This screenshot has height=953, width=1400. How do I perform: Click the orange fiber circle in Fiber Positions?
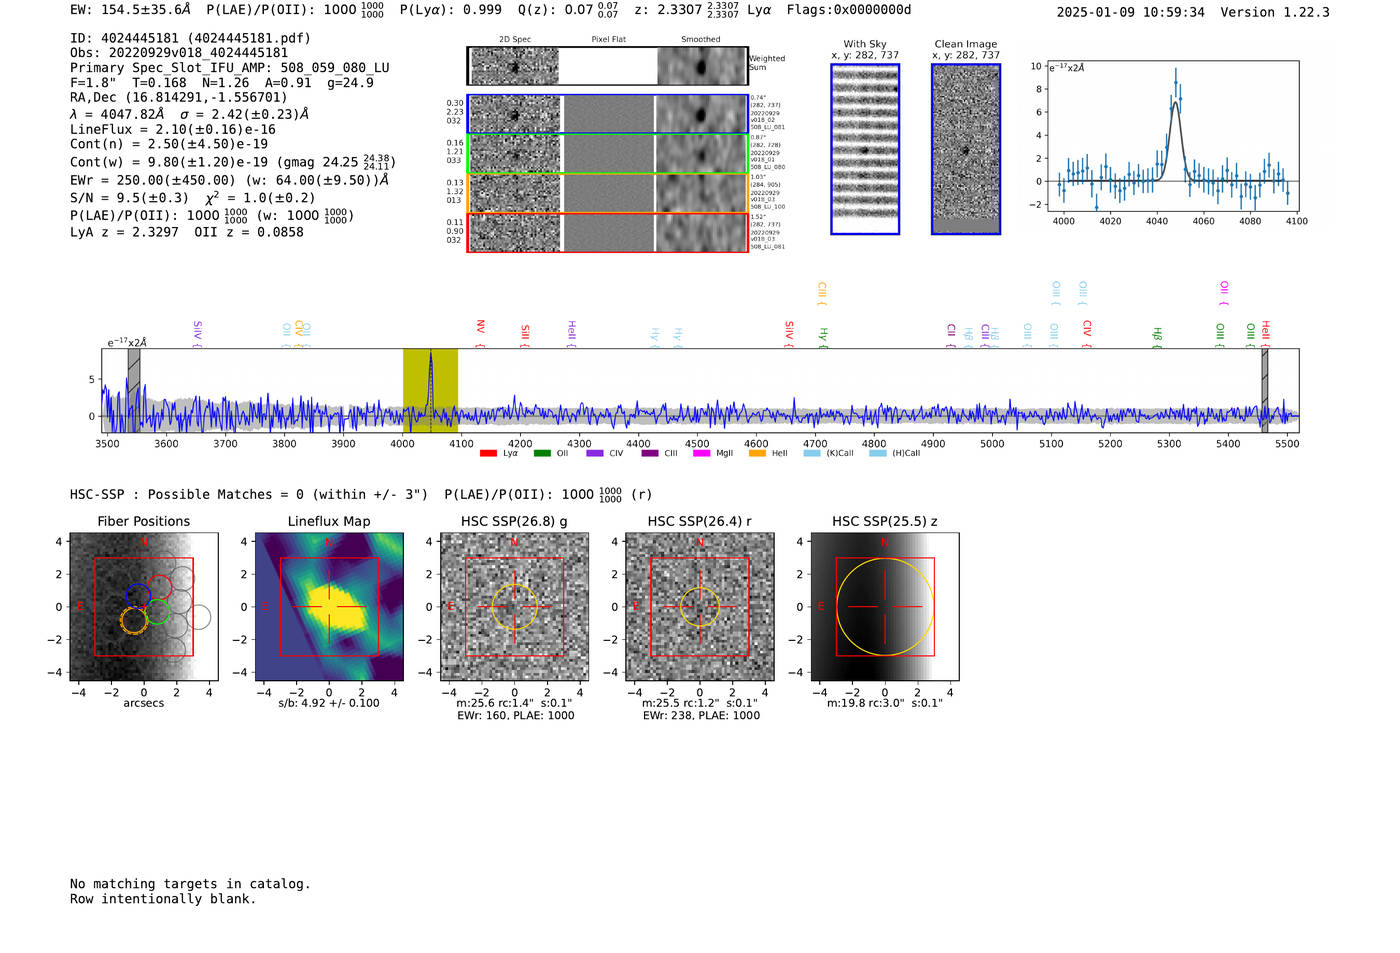(133, 621)
